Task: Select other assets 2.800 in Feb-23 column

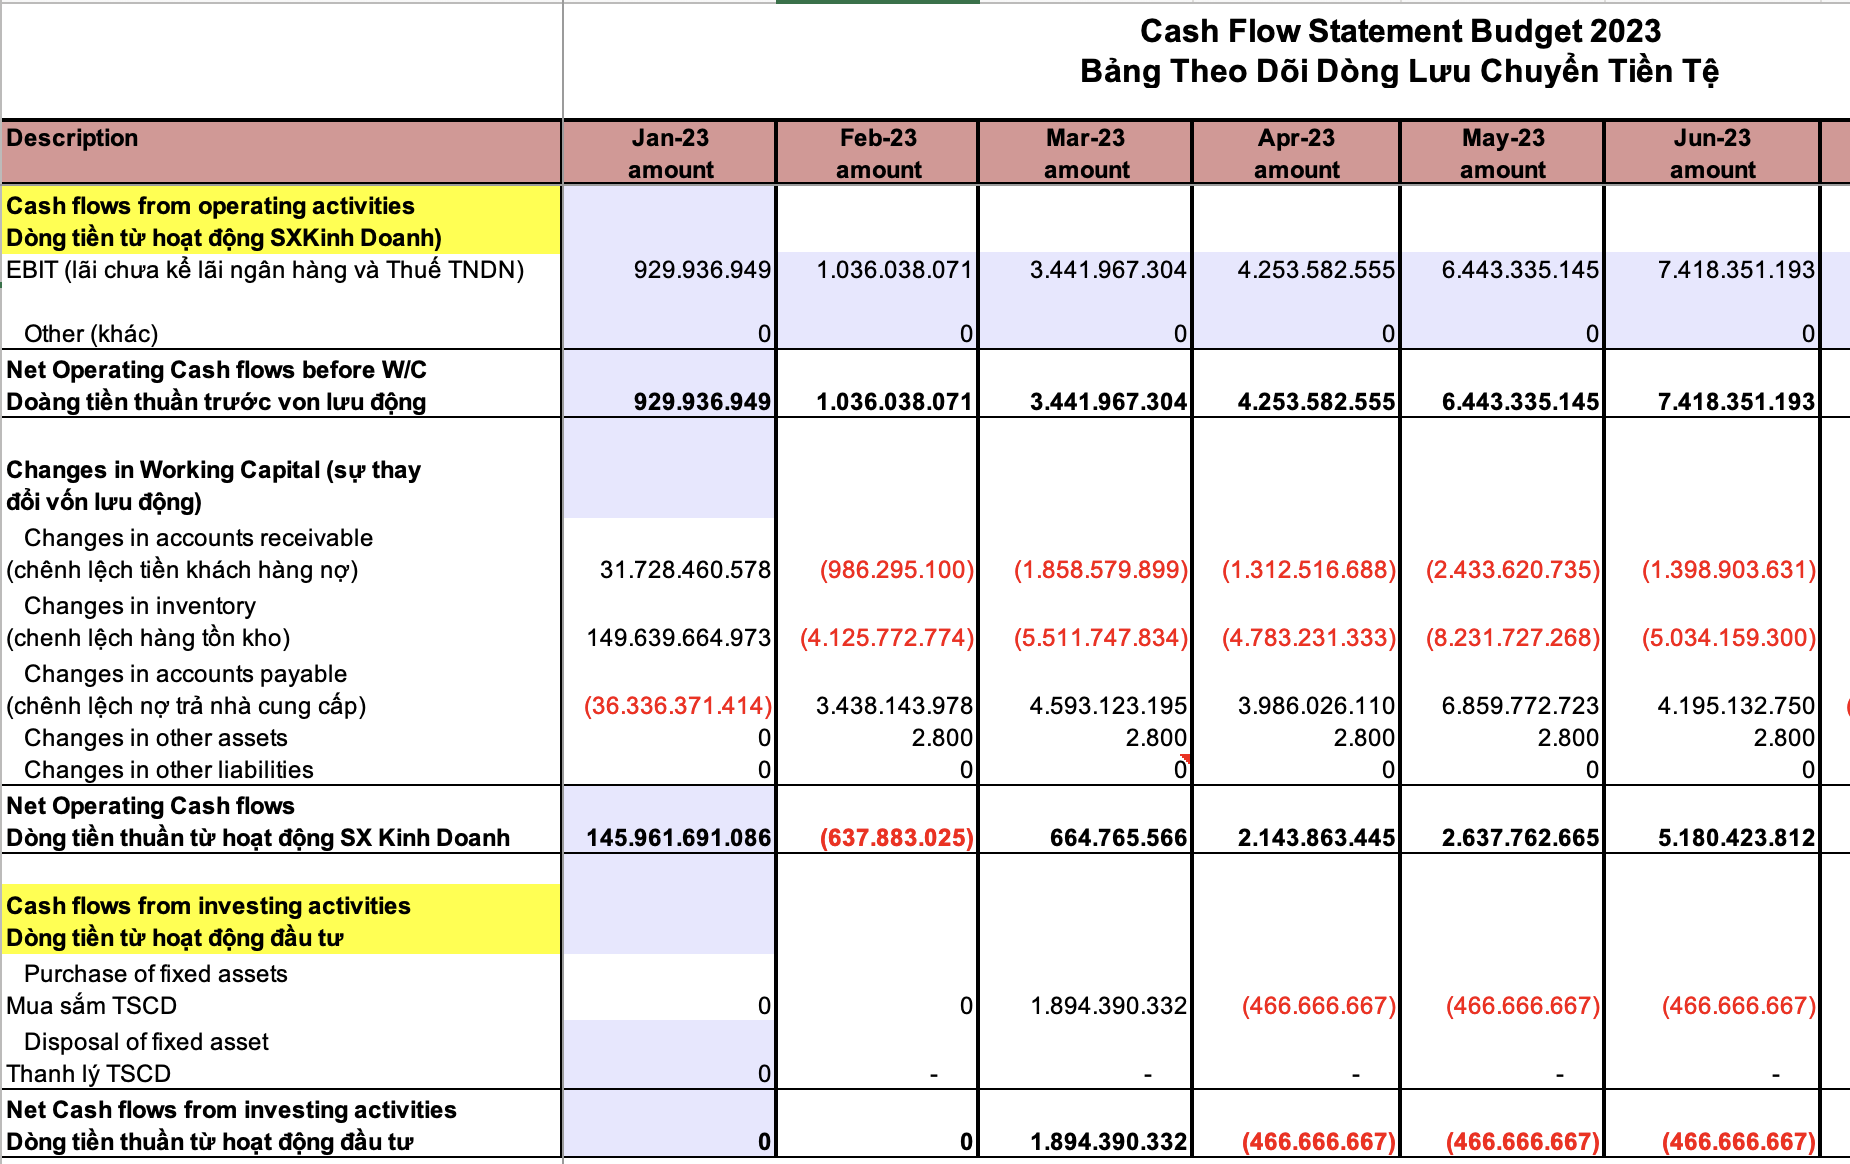Action: [942, 738]
